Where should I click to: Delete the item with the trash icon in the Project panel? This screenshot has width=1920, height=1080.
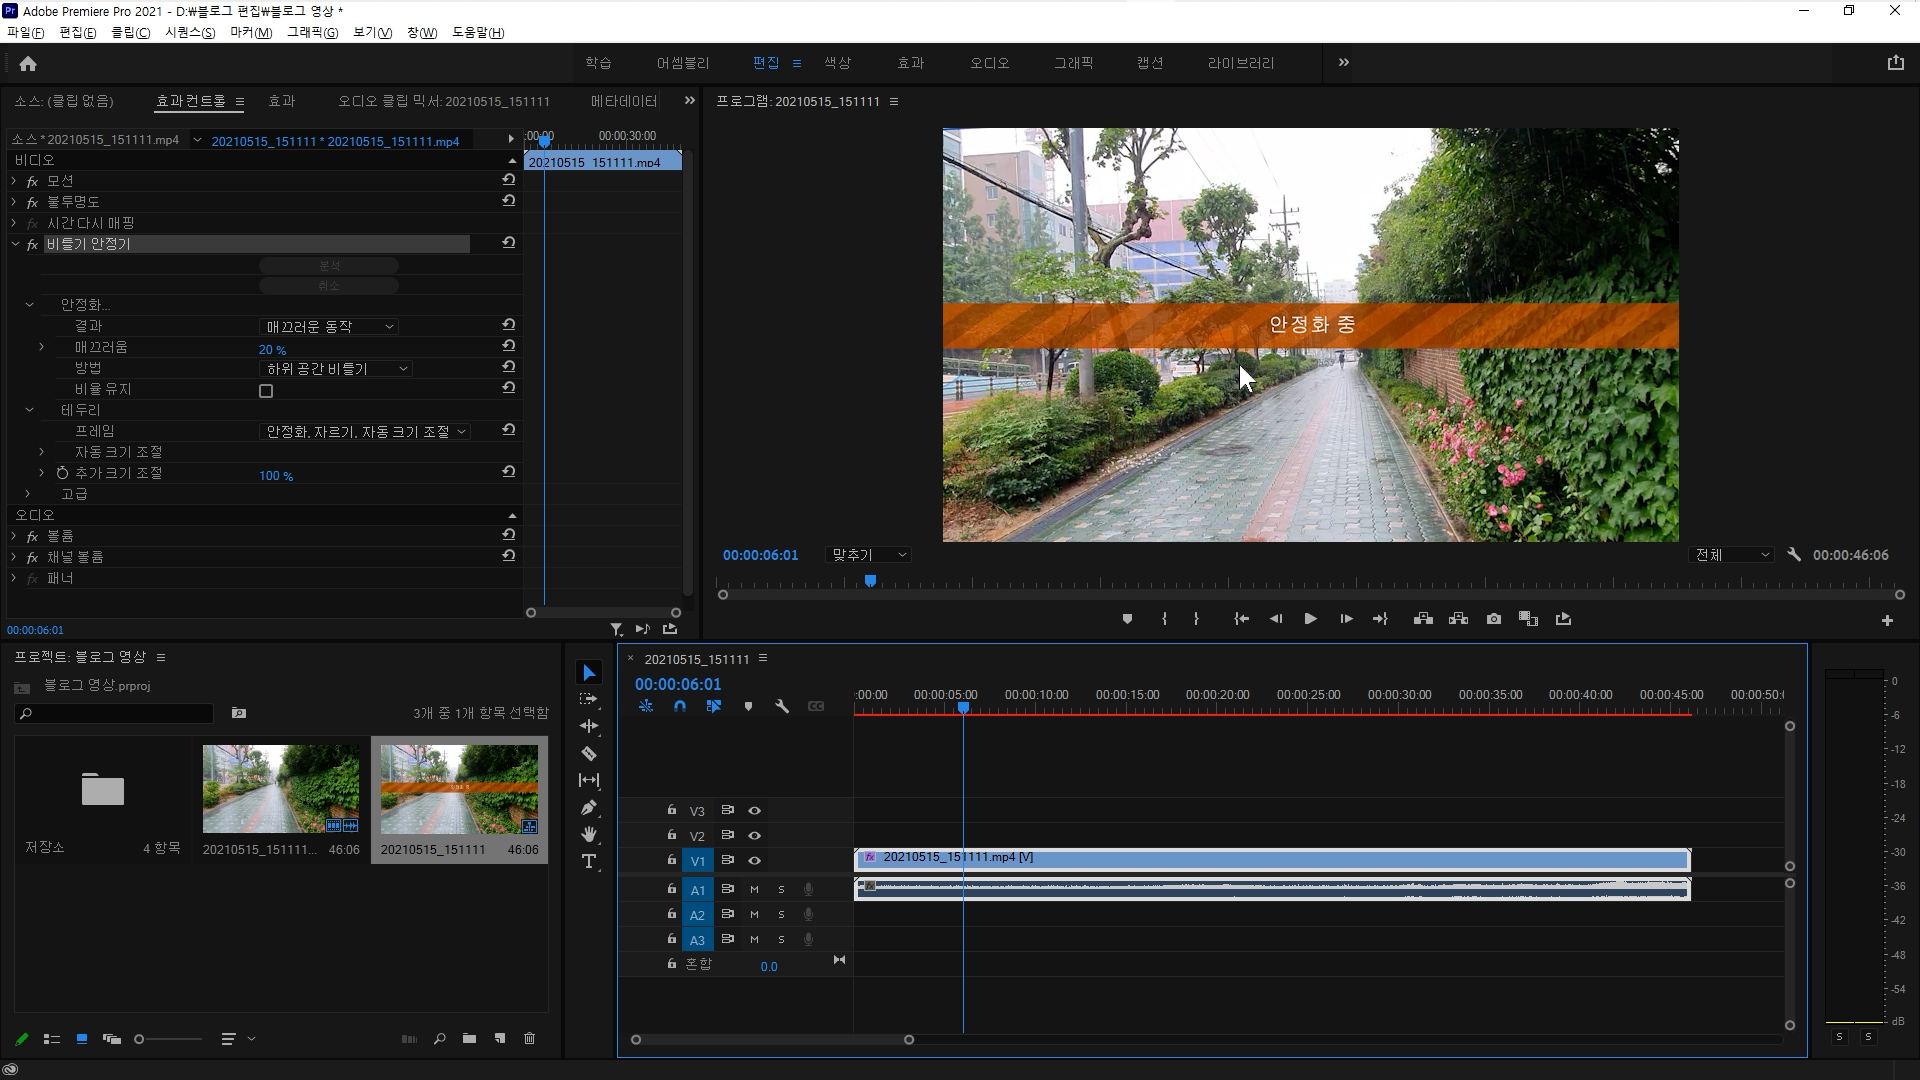coord(530,1039)
